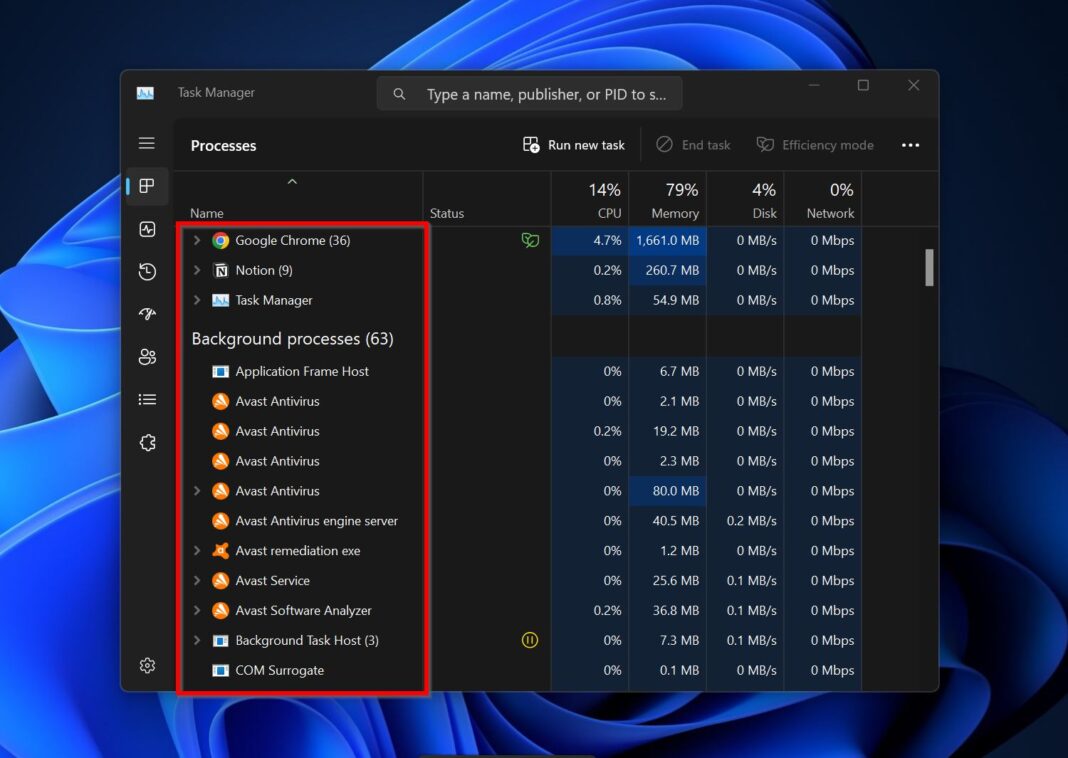Open Task Manager settings gear
Viewport: 1068px width, 758px height.
point(147,665)
